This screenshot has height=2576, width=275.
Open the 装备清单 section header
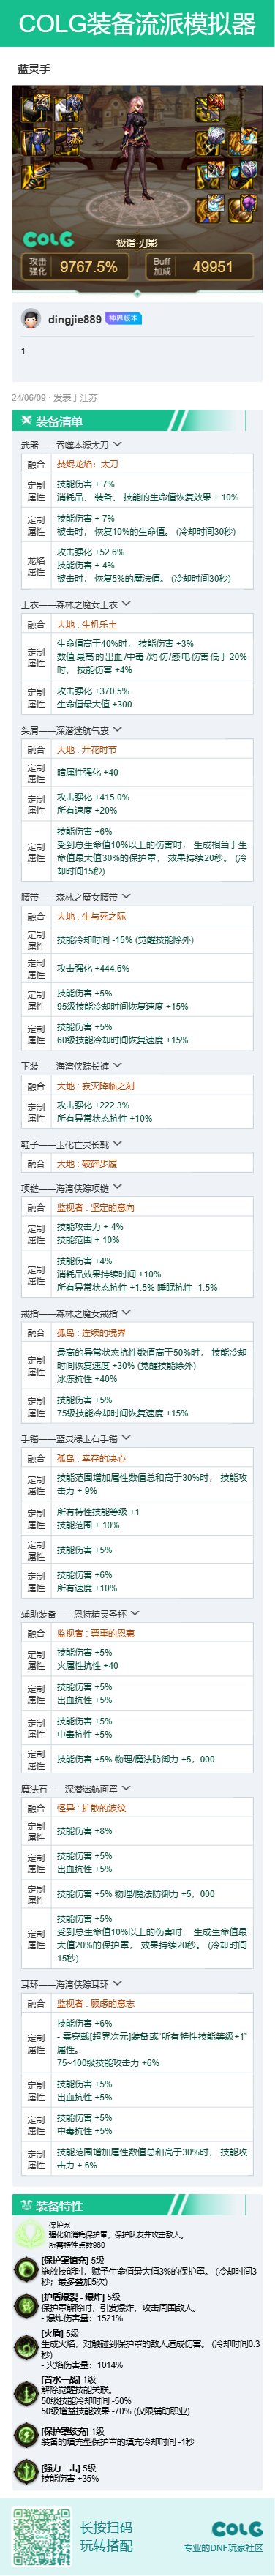(x=137, y=421)
